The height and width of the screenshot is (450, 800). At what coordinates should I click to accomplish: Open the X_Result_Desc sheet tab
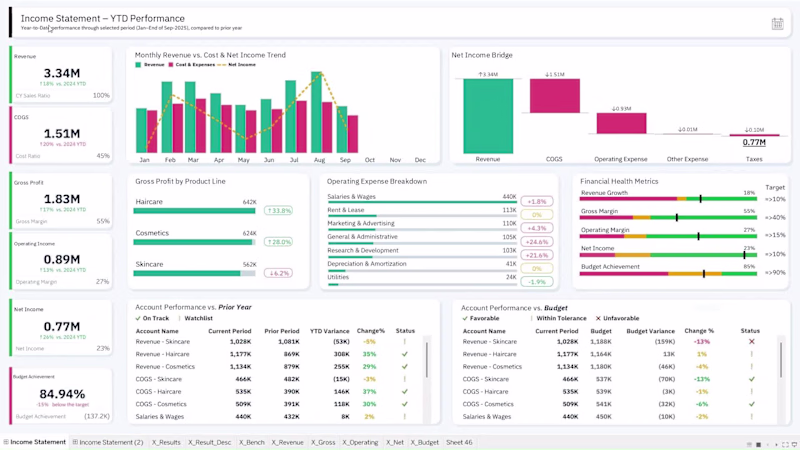pos(209,442)
